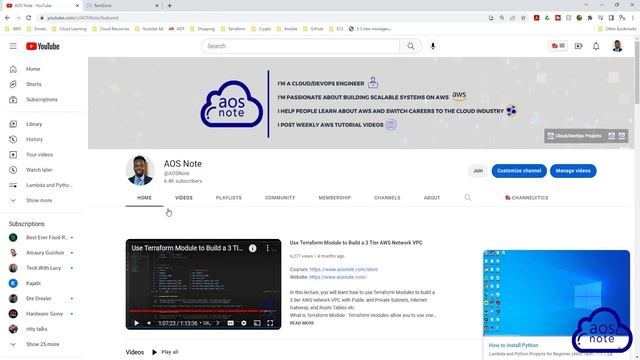
Task: Go back in browser
Action: tap(7, 18)
